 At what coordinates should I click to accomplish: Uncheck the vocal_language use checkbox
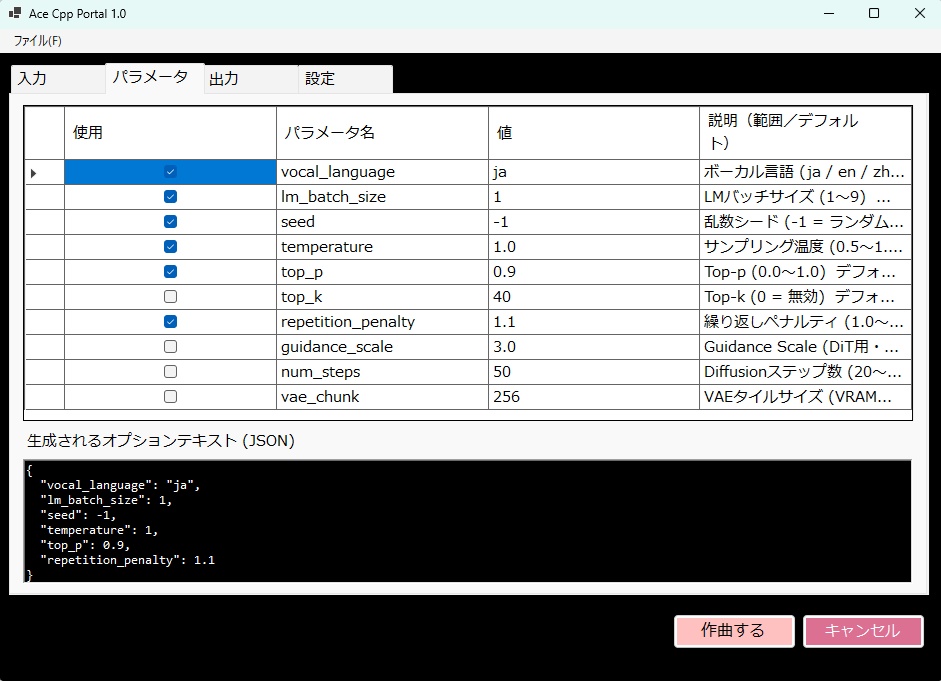click(x=170, y=172)
